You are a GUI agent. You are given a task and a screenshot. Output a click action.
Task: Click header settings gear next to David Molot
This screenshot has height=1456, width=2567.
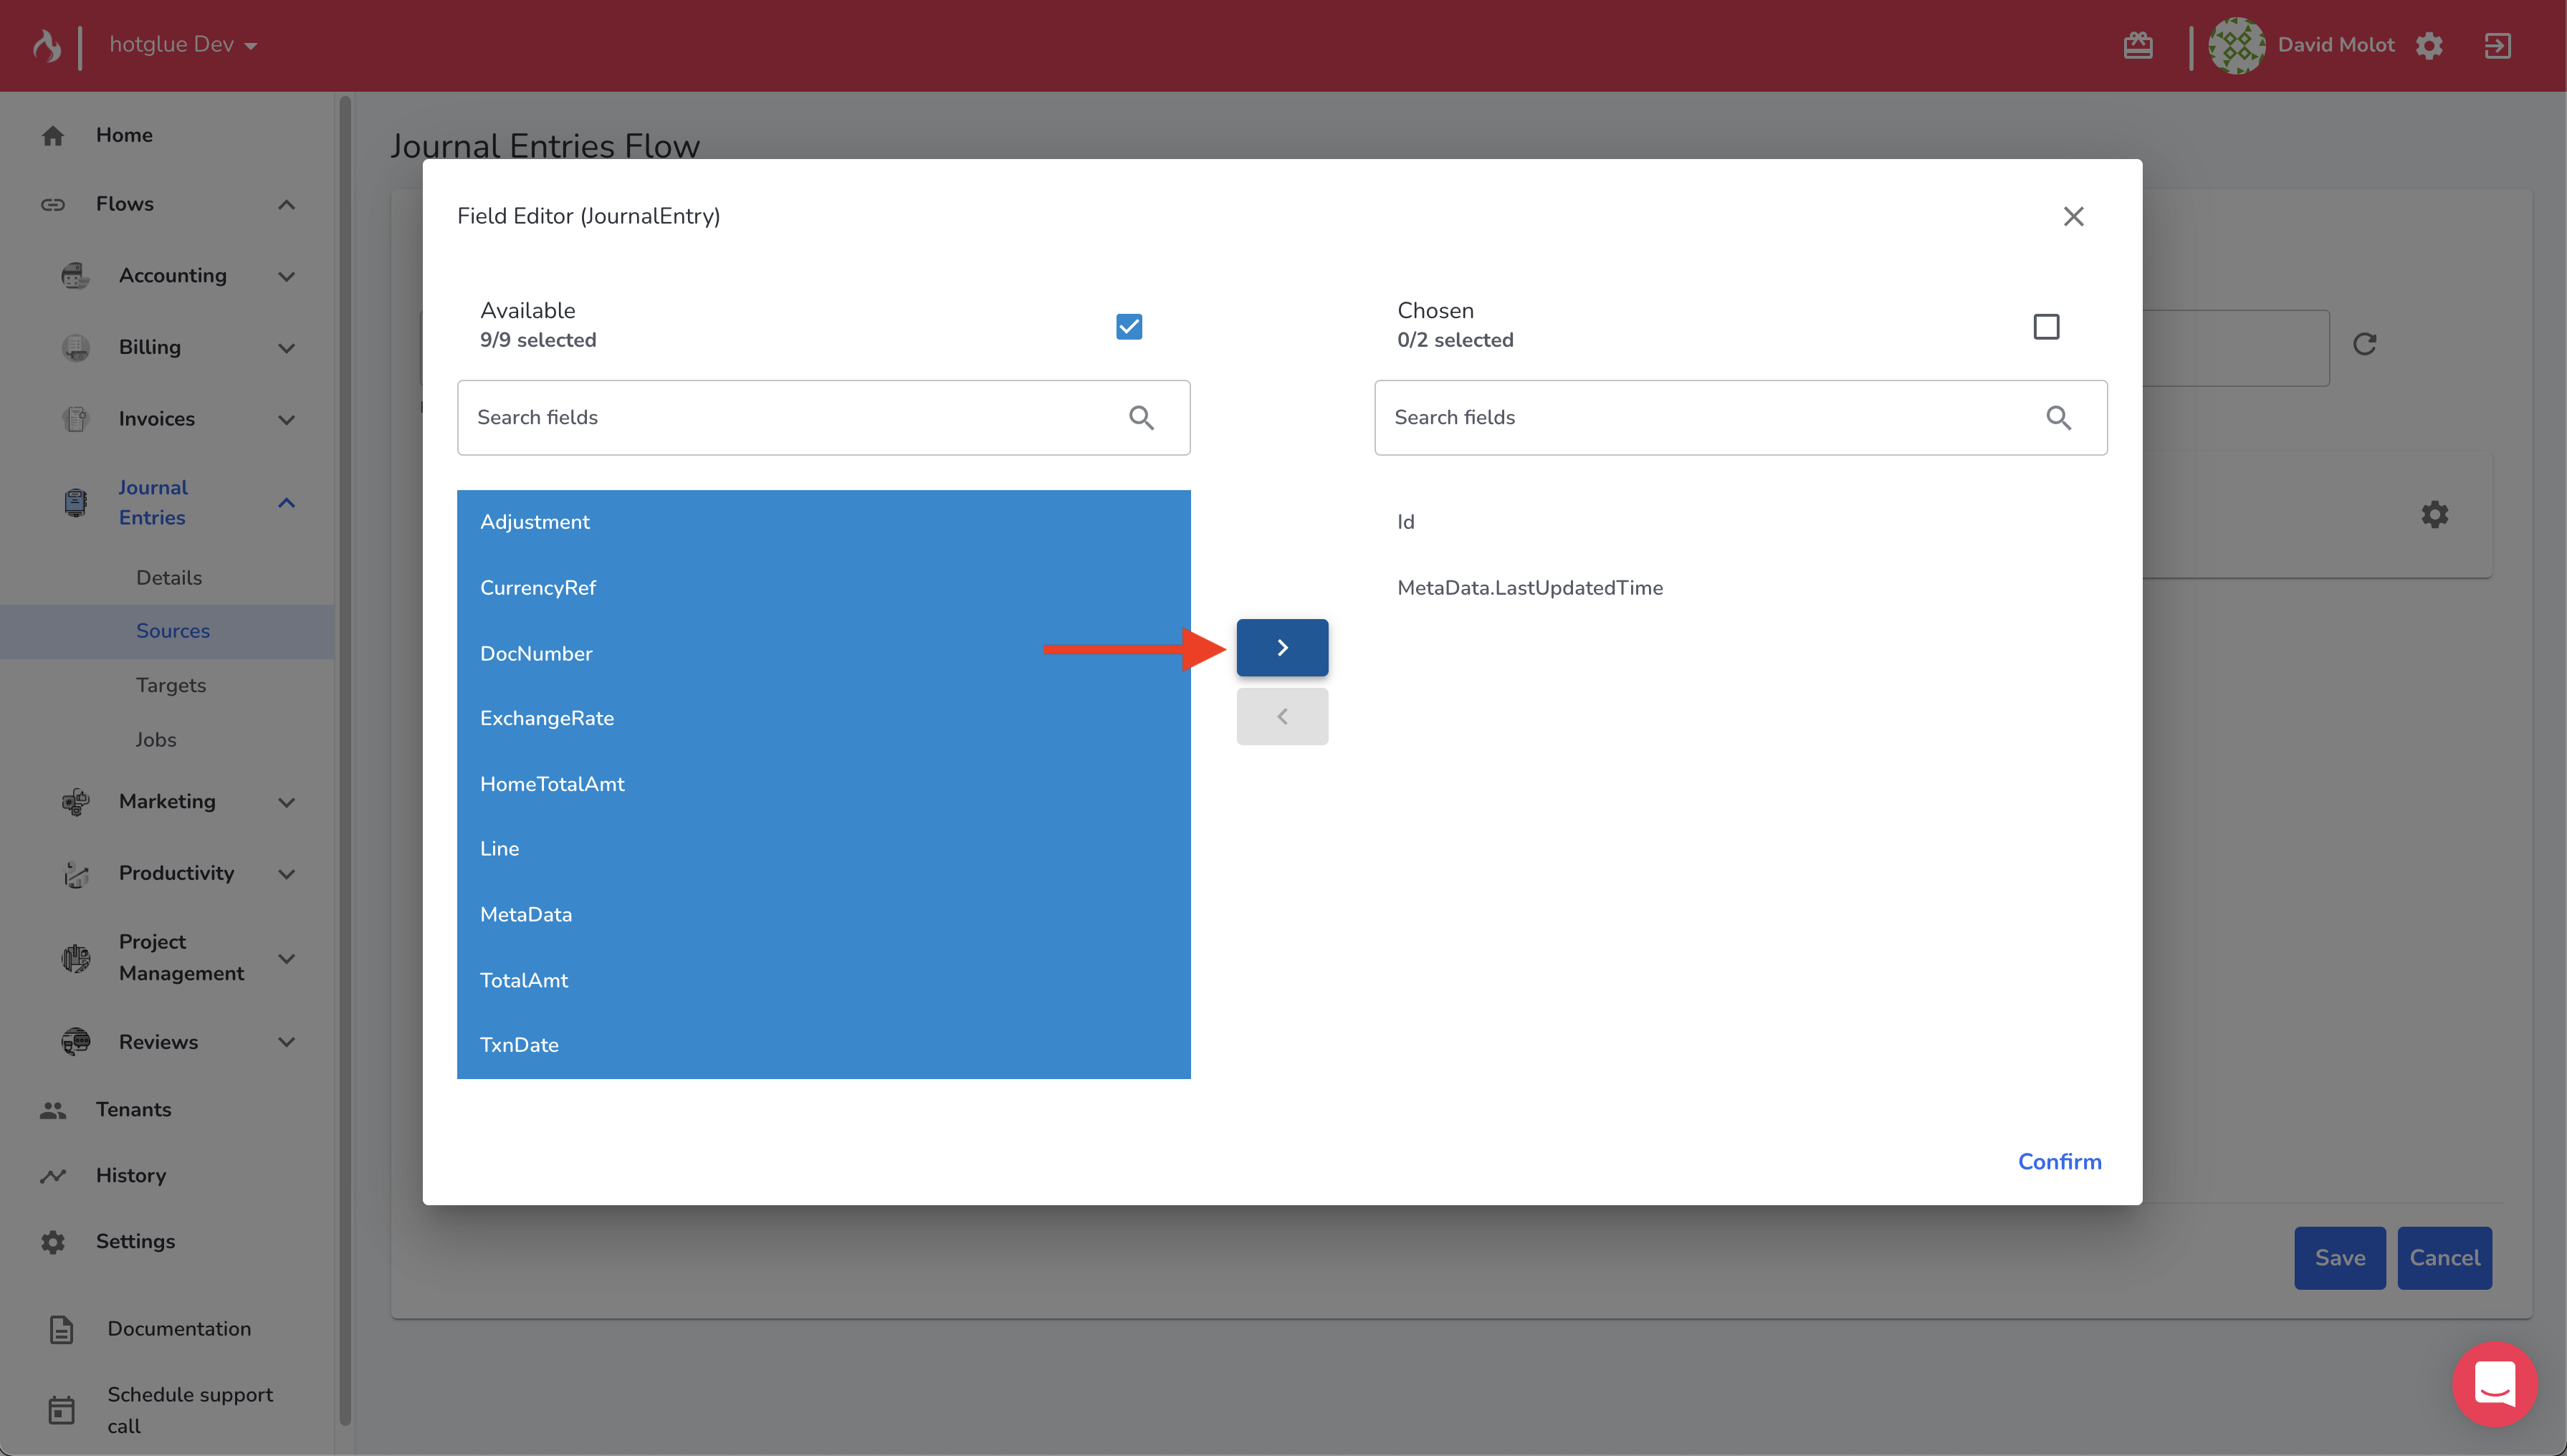[2429, 45]
